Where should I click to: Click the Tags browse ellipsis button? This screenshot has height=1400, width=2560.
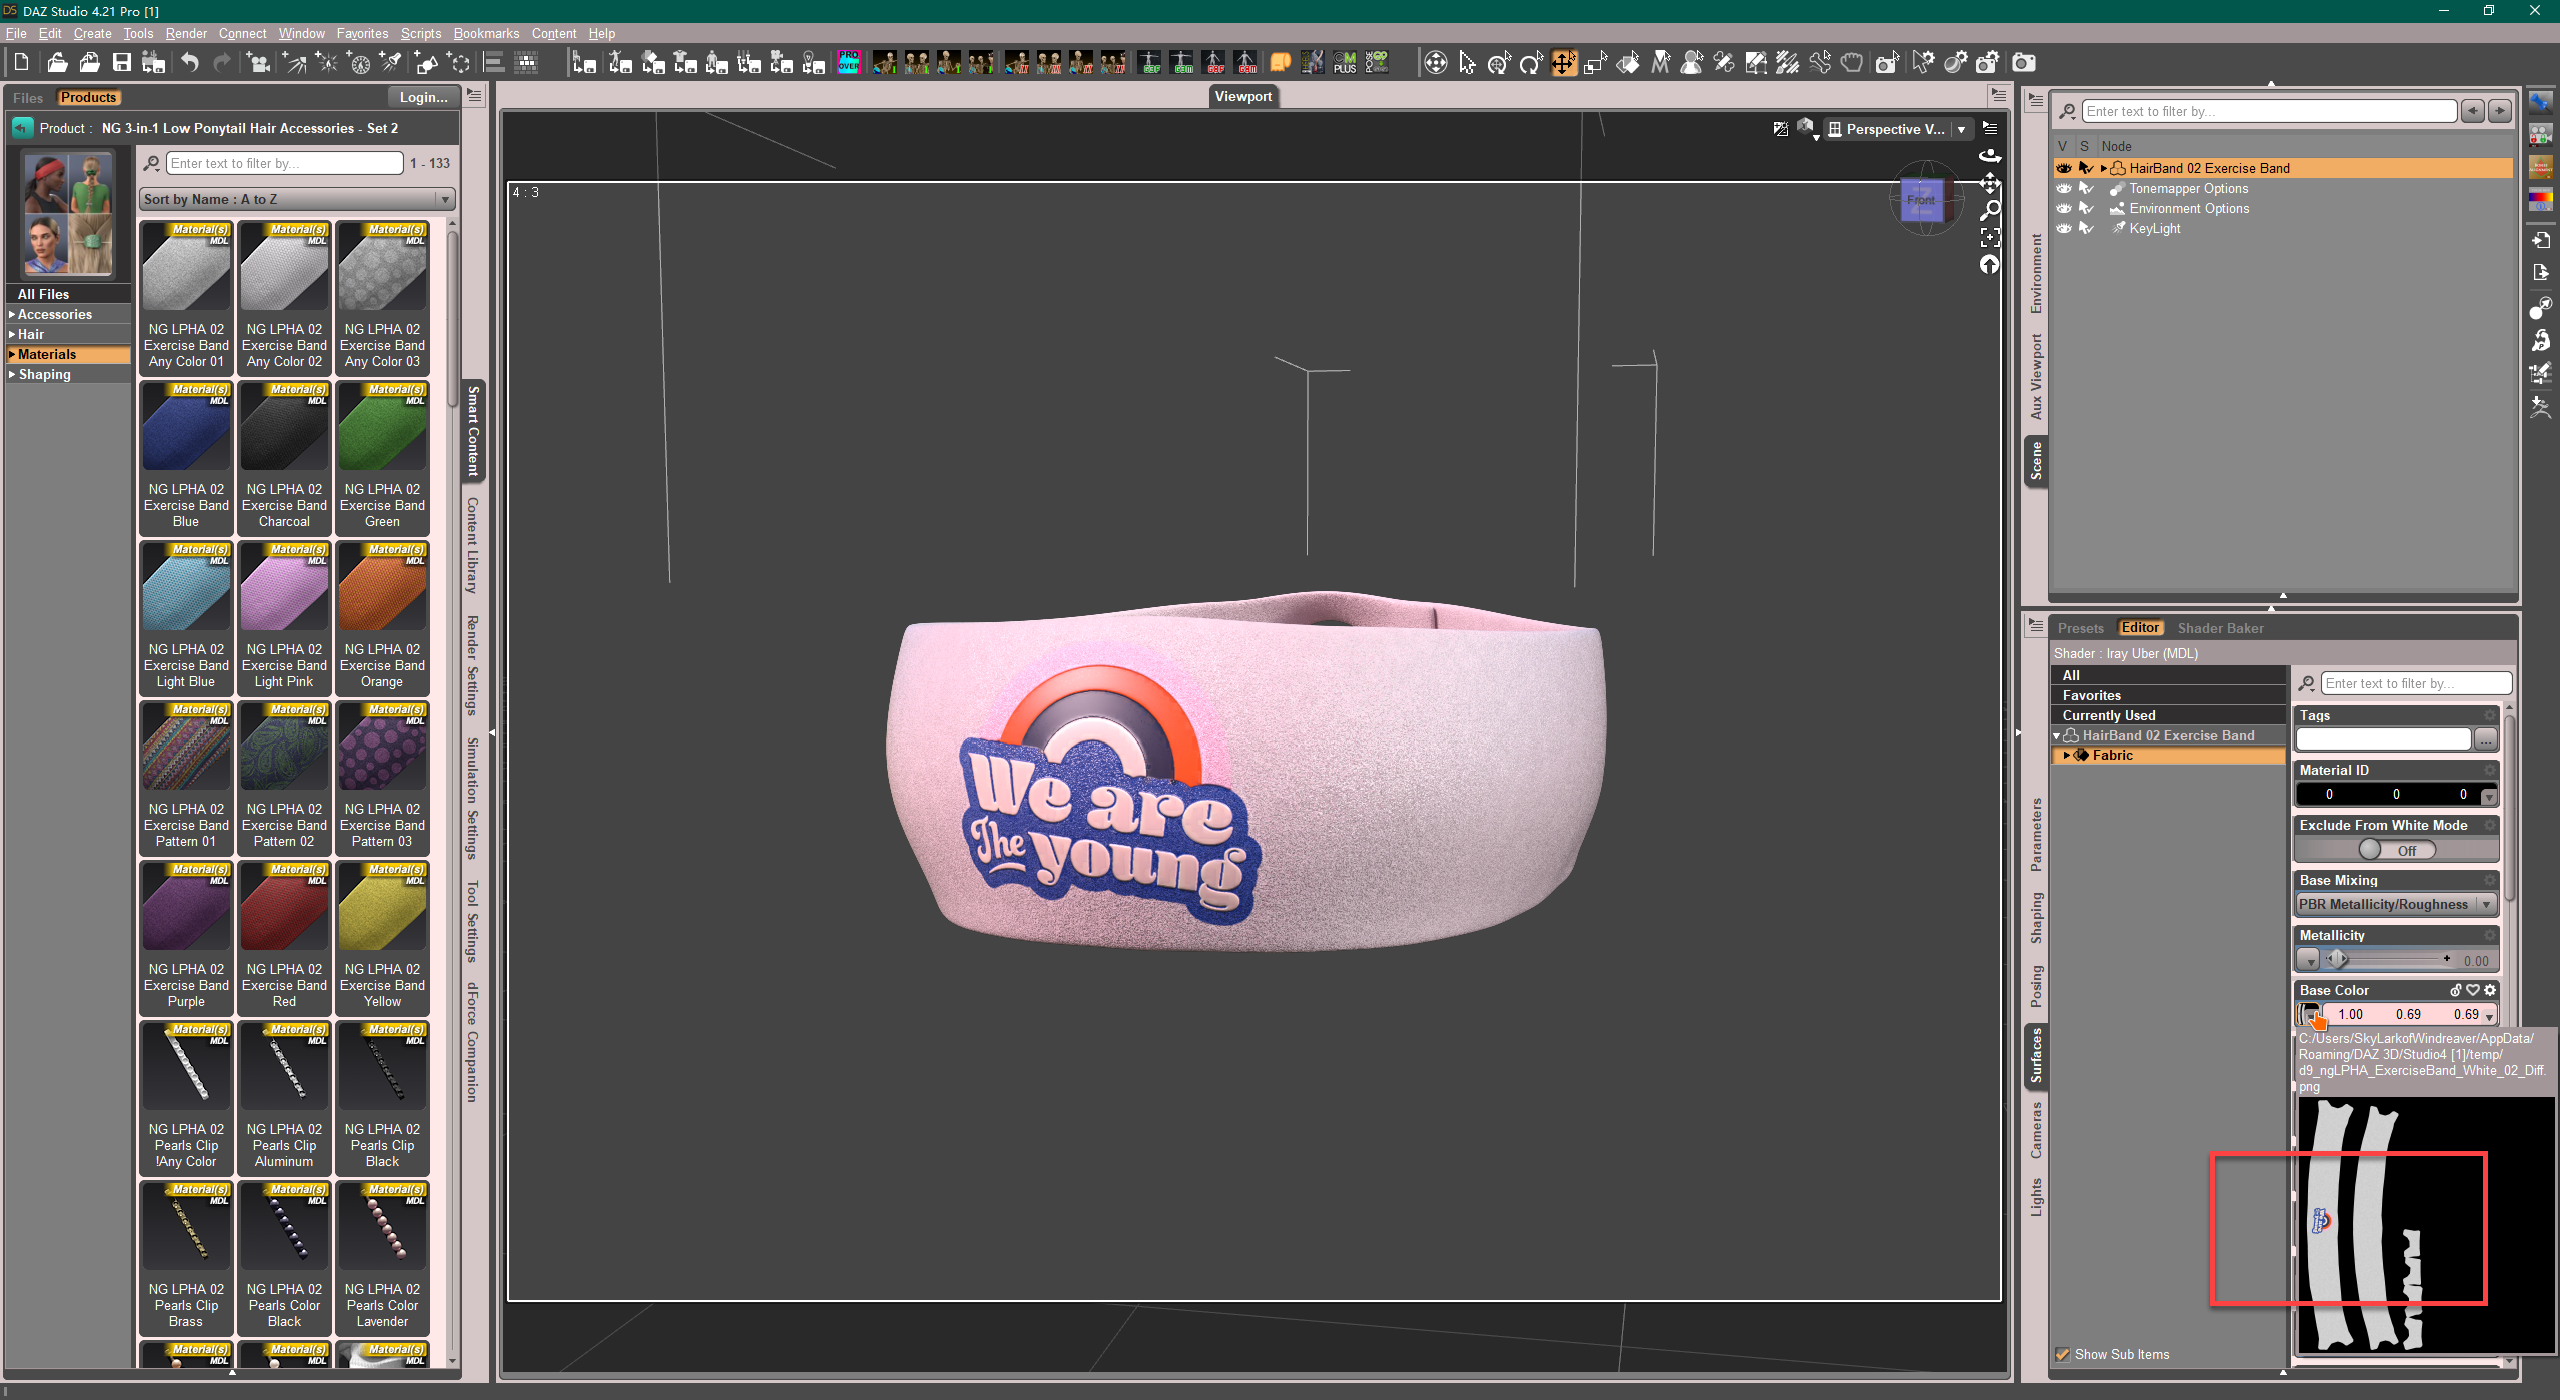click(2485, 739)
